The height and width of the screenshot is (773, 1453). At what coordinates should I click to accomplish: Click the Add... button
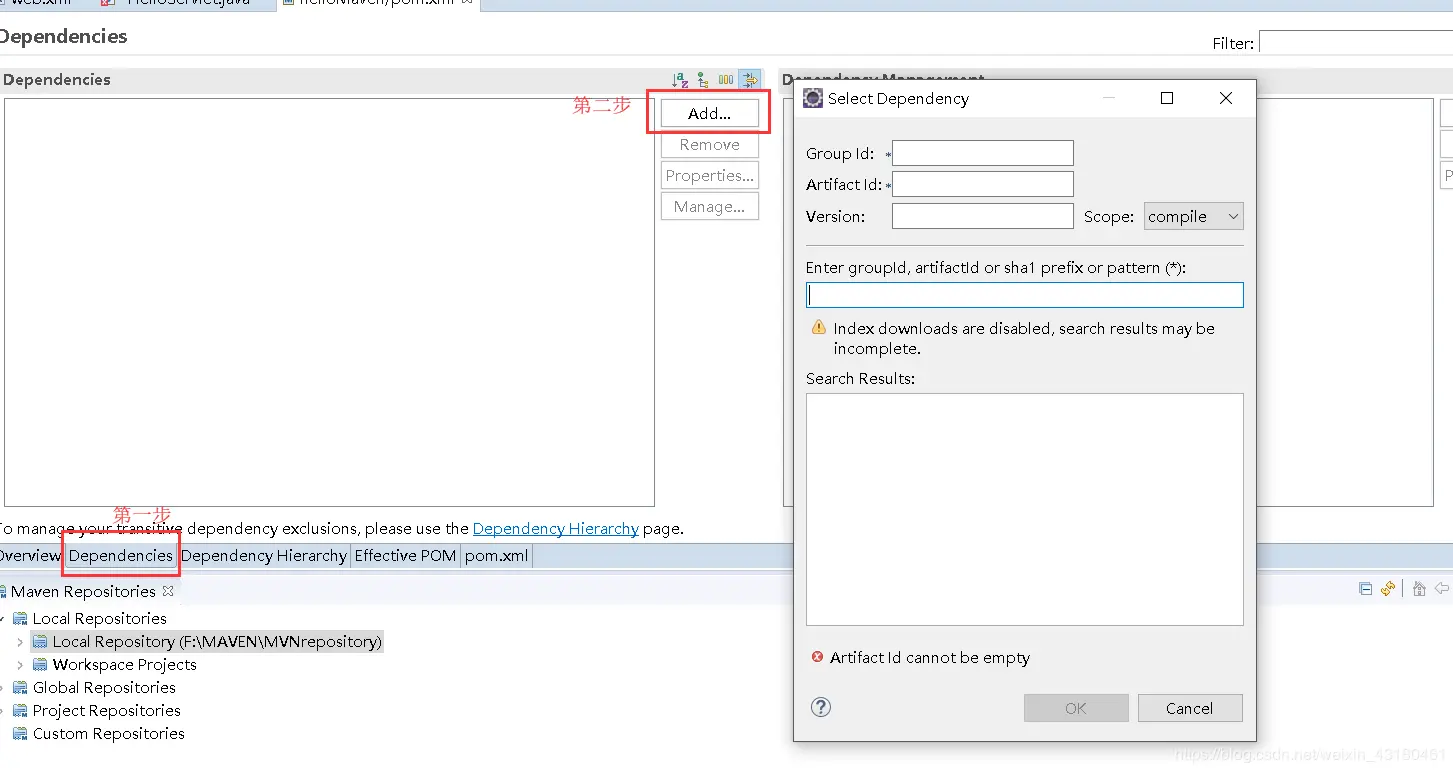(x=710, y=113)
